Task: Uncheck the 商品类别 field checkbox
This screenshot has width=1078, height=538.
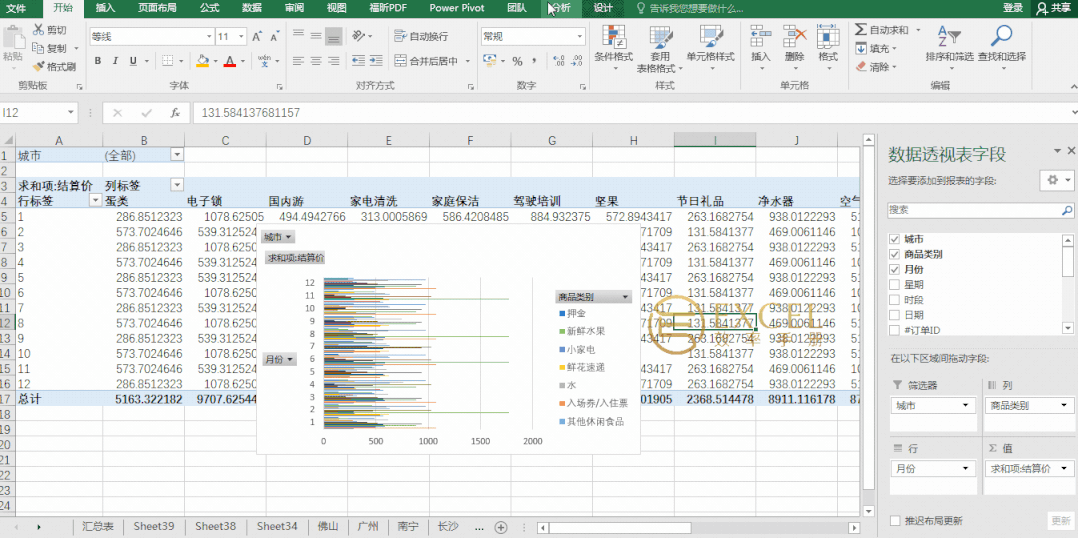Action: (894, 254)
